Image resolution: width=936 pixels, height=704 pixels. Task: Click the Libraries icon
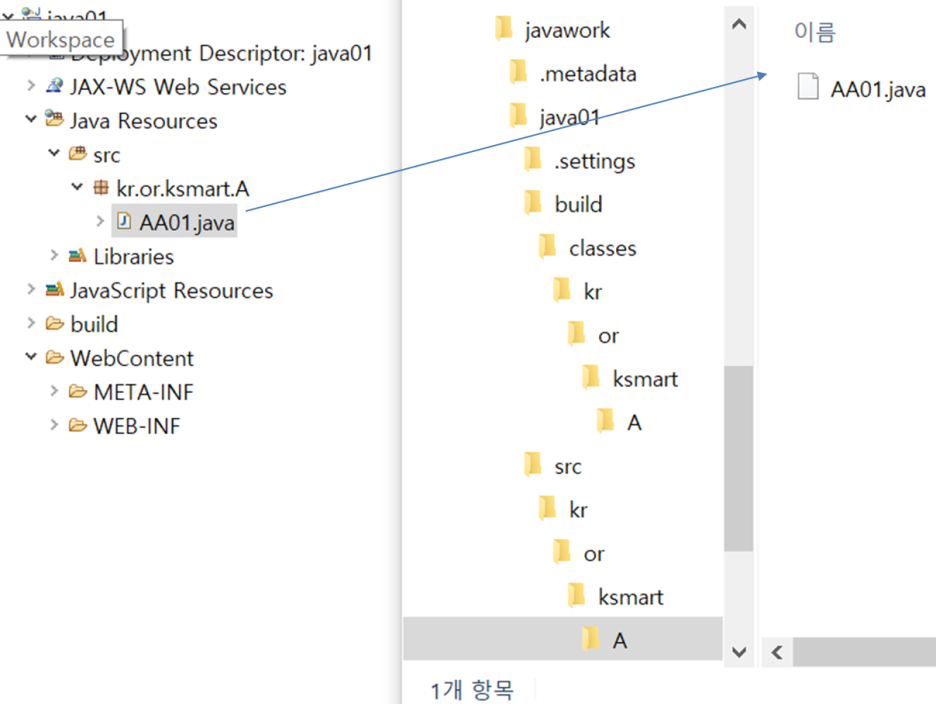tap(78, 256)
